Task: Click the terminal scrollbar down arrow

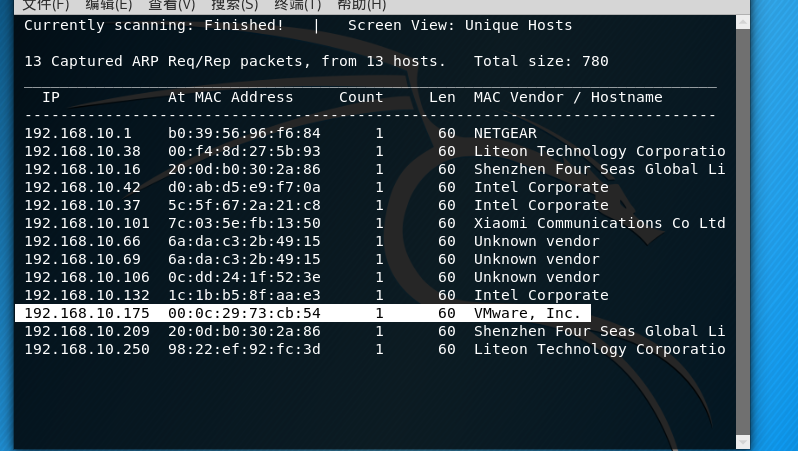Action: pos(743,442)
